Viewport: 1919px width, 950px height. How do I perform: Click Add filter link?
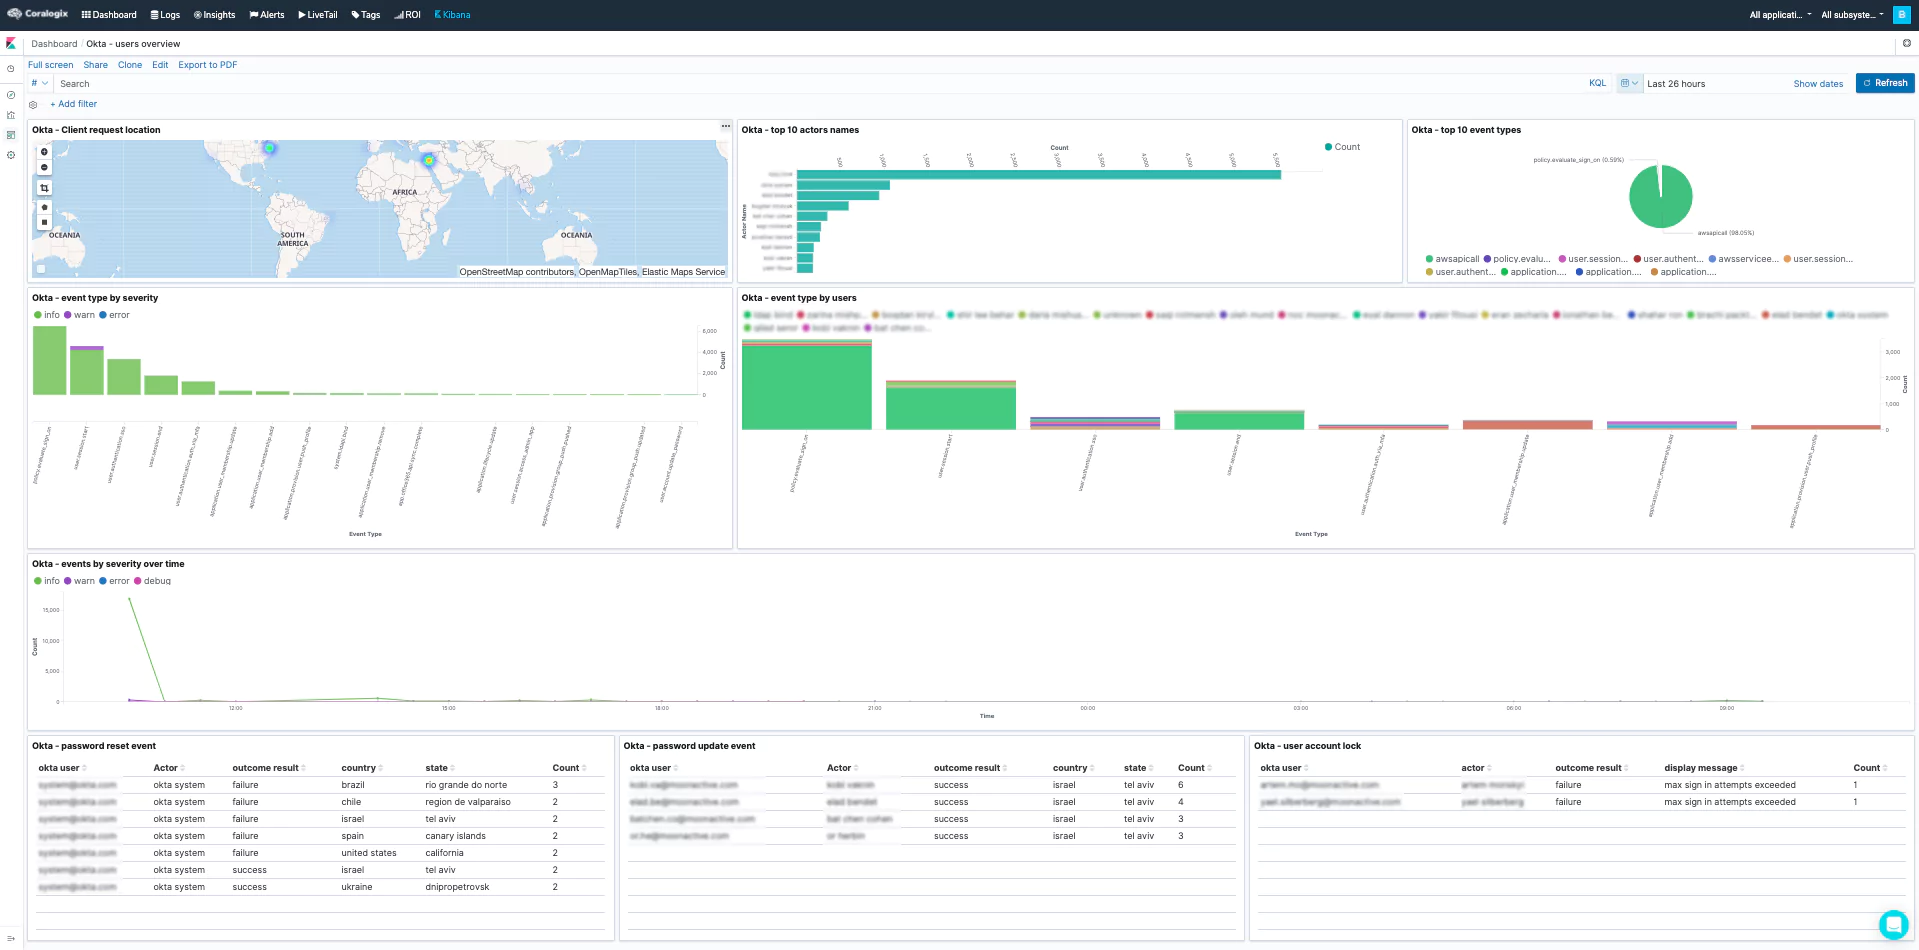(x=74, y=104)
